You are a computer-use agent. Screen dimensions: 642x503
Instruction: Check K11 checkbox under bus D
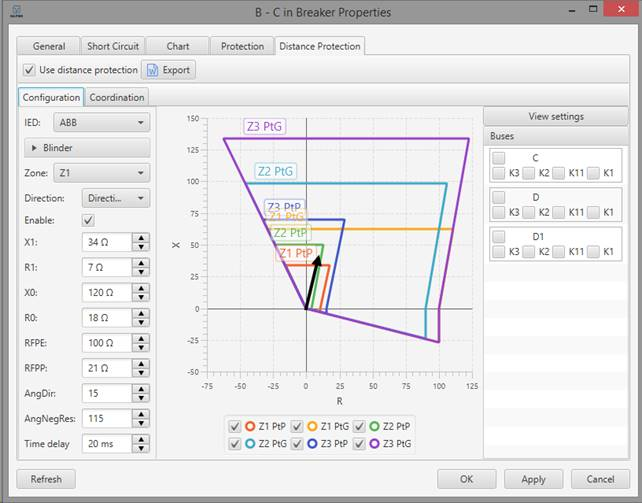[x=558, y=212]
